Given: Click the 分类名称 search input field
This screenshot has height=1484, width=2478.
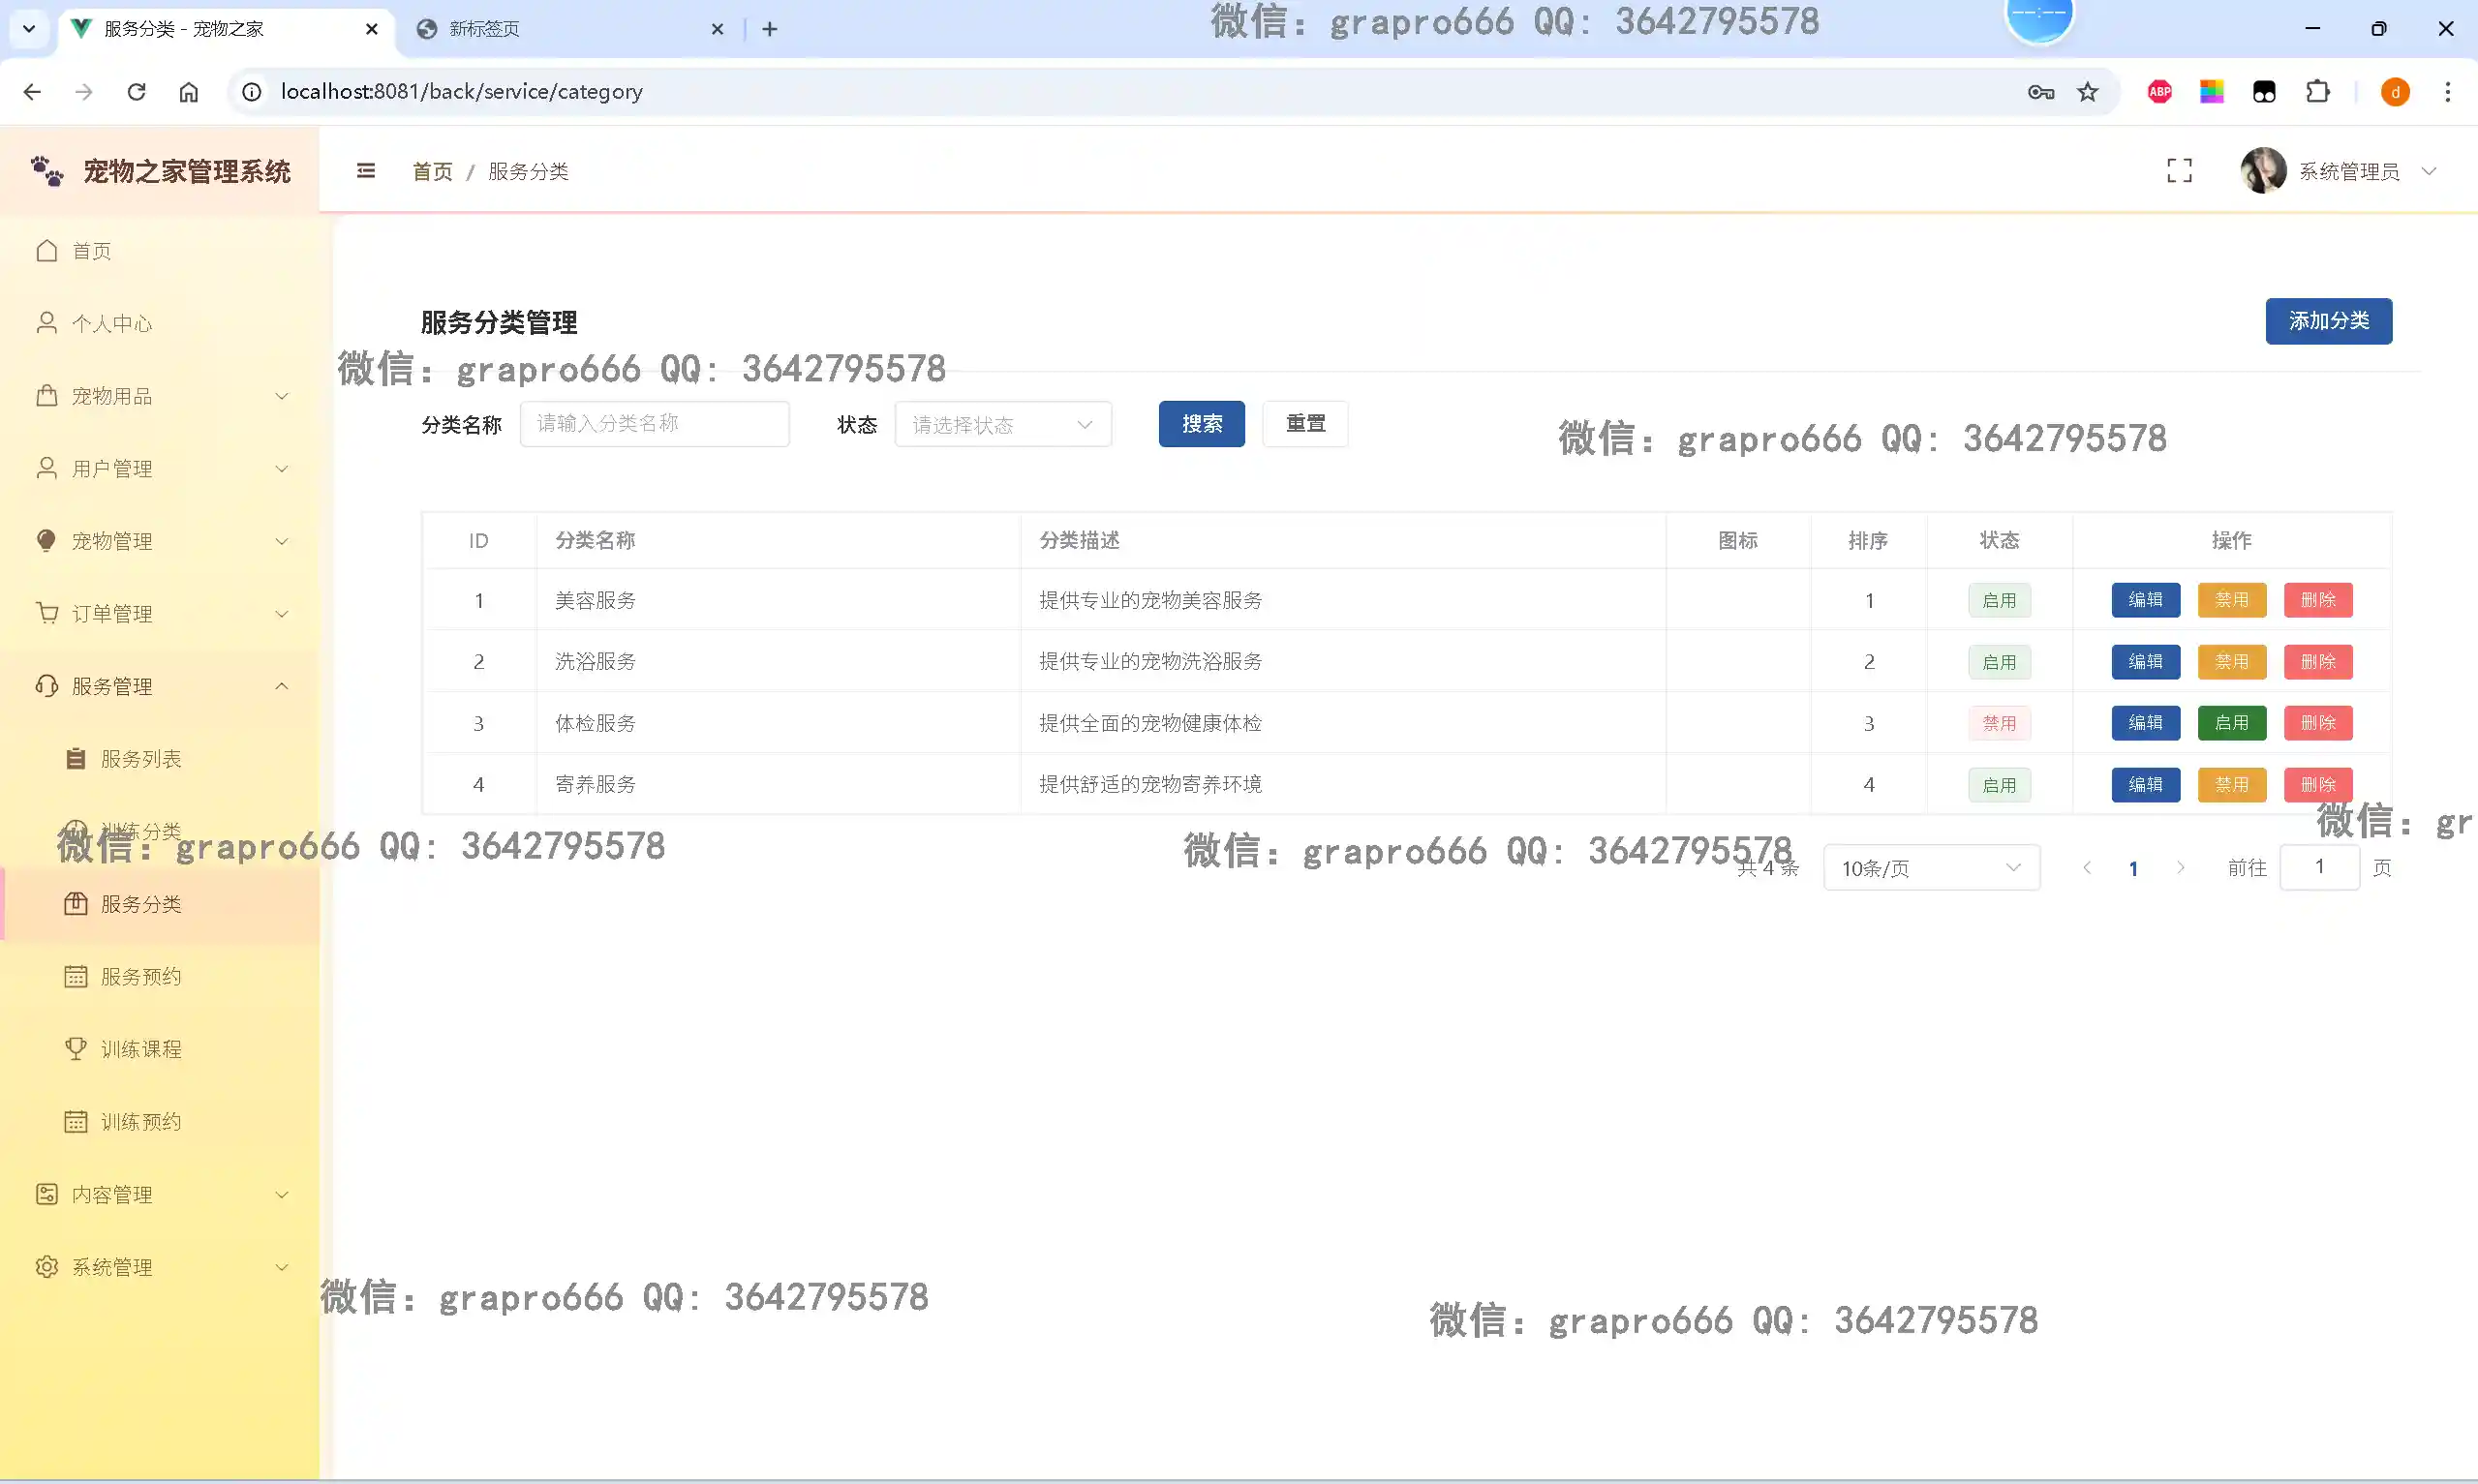Looking at the screenshot, I should pyautogui.click(x=654, y=424).
